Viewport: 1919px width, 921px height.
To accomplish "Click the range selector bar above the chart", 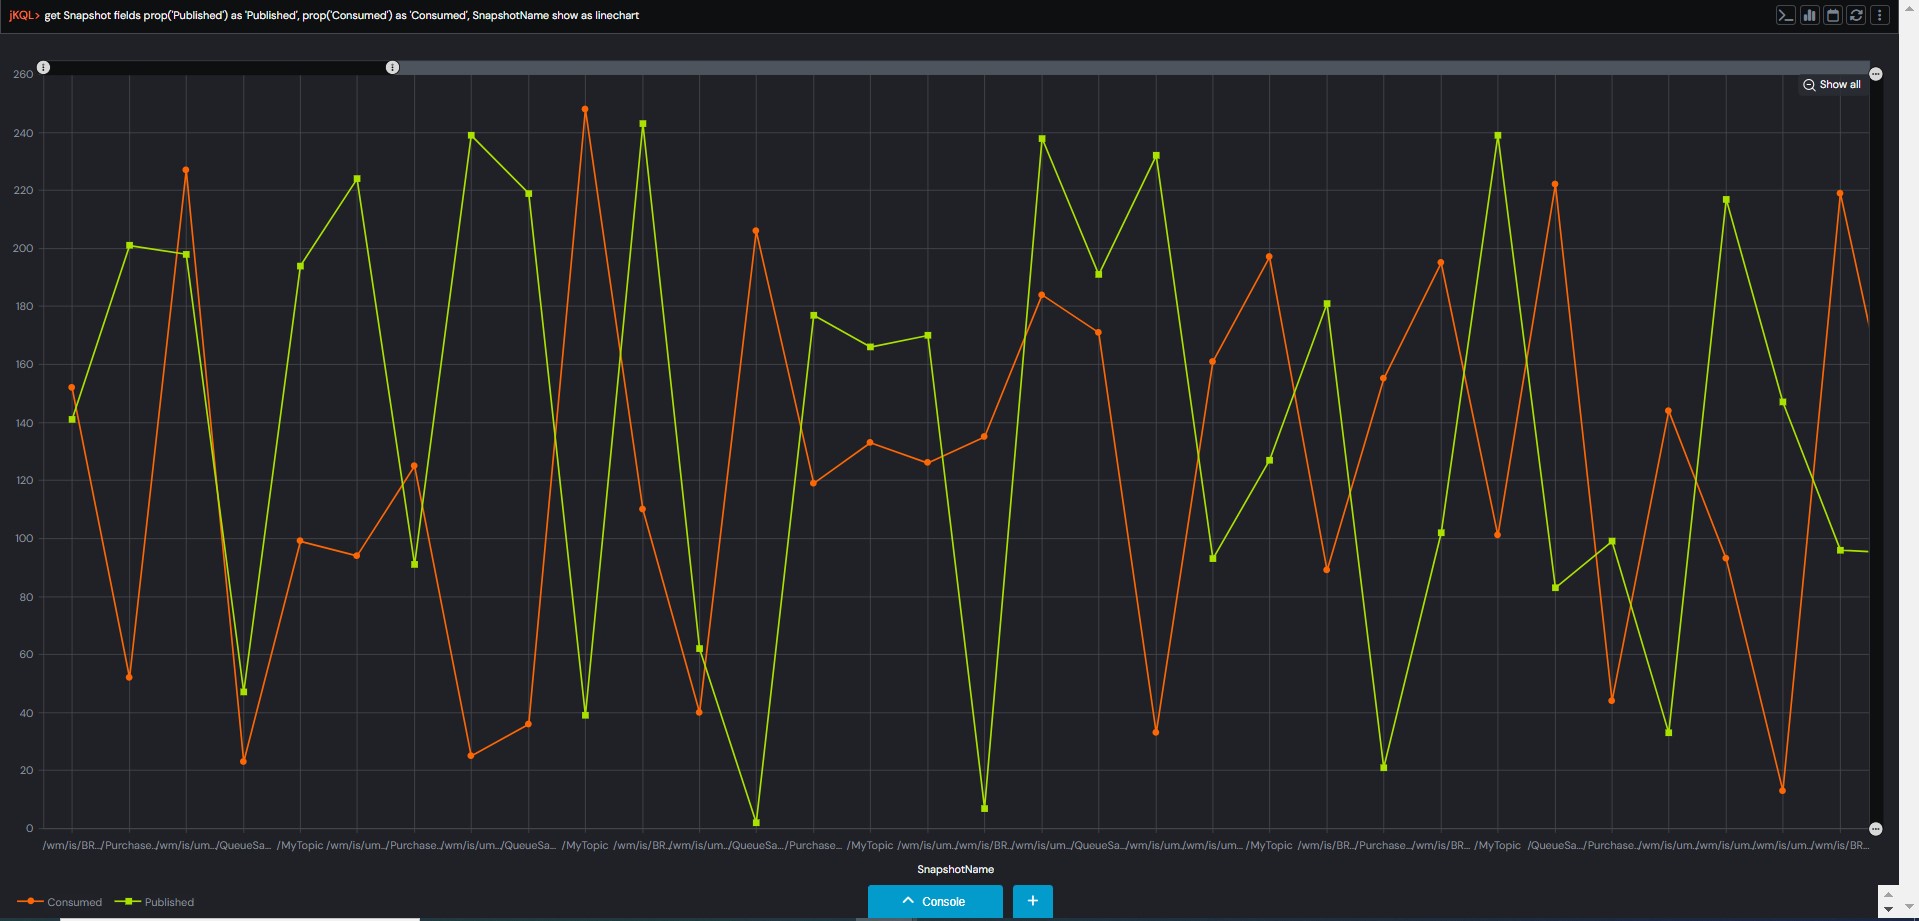I will (x=900, y=67).
